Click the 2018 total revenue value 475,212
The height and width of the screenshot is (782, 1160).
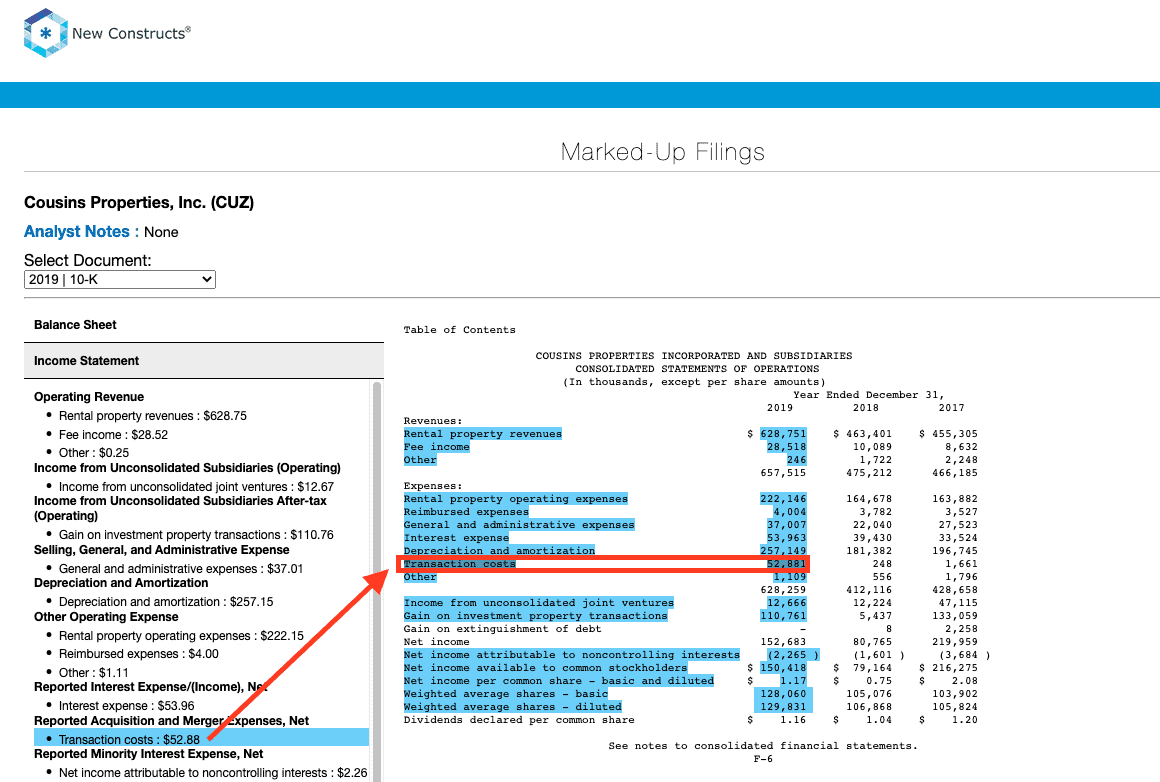(869, 473)
